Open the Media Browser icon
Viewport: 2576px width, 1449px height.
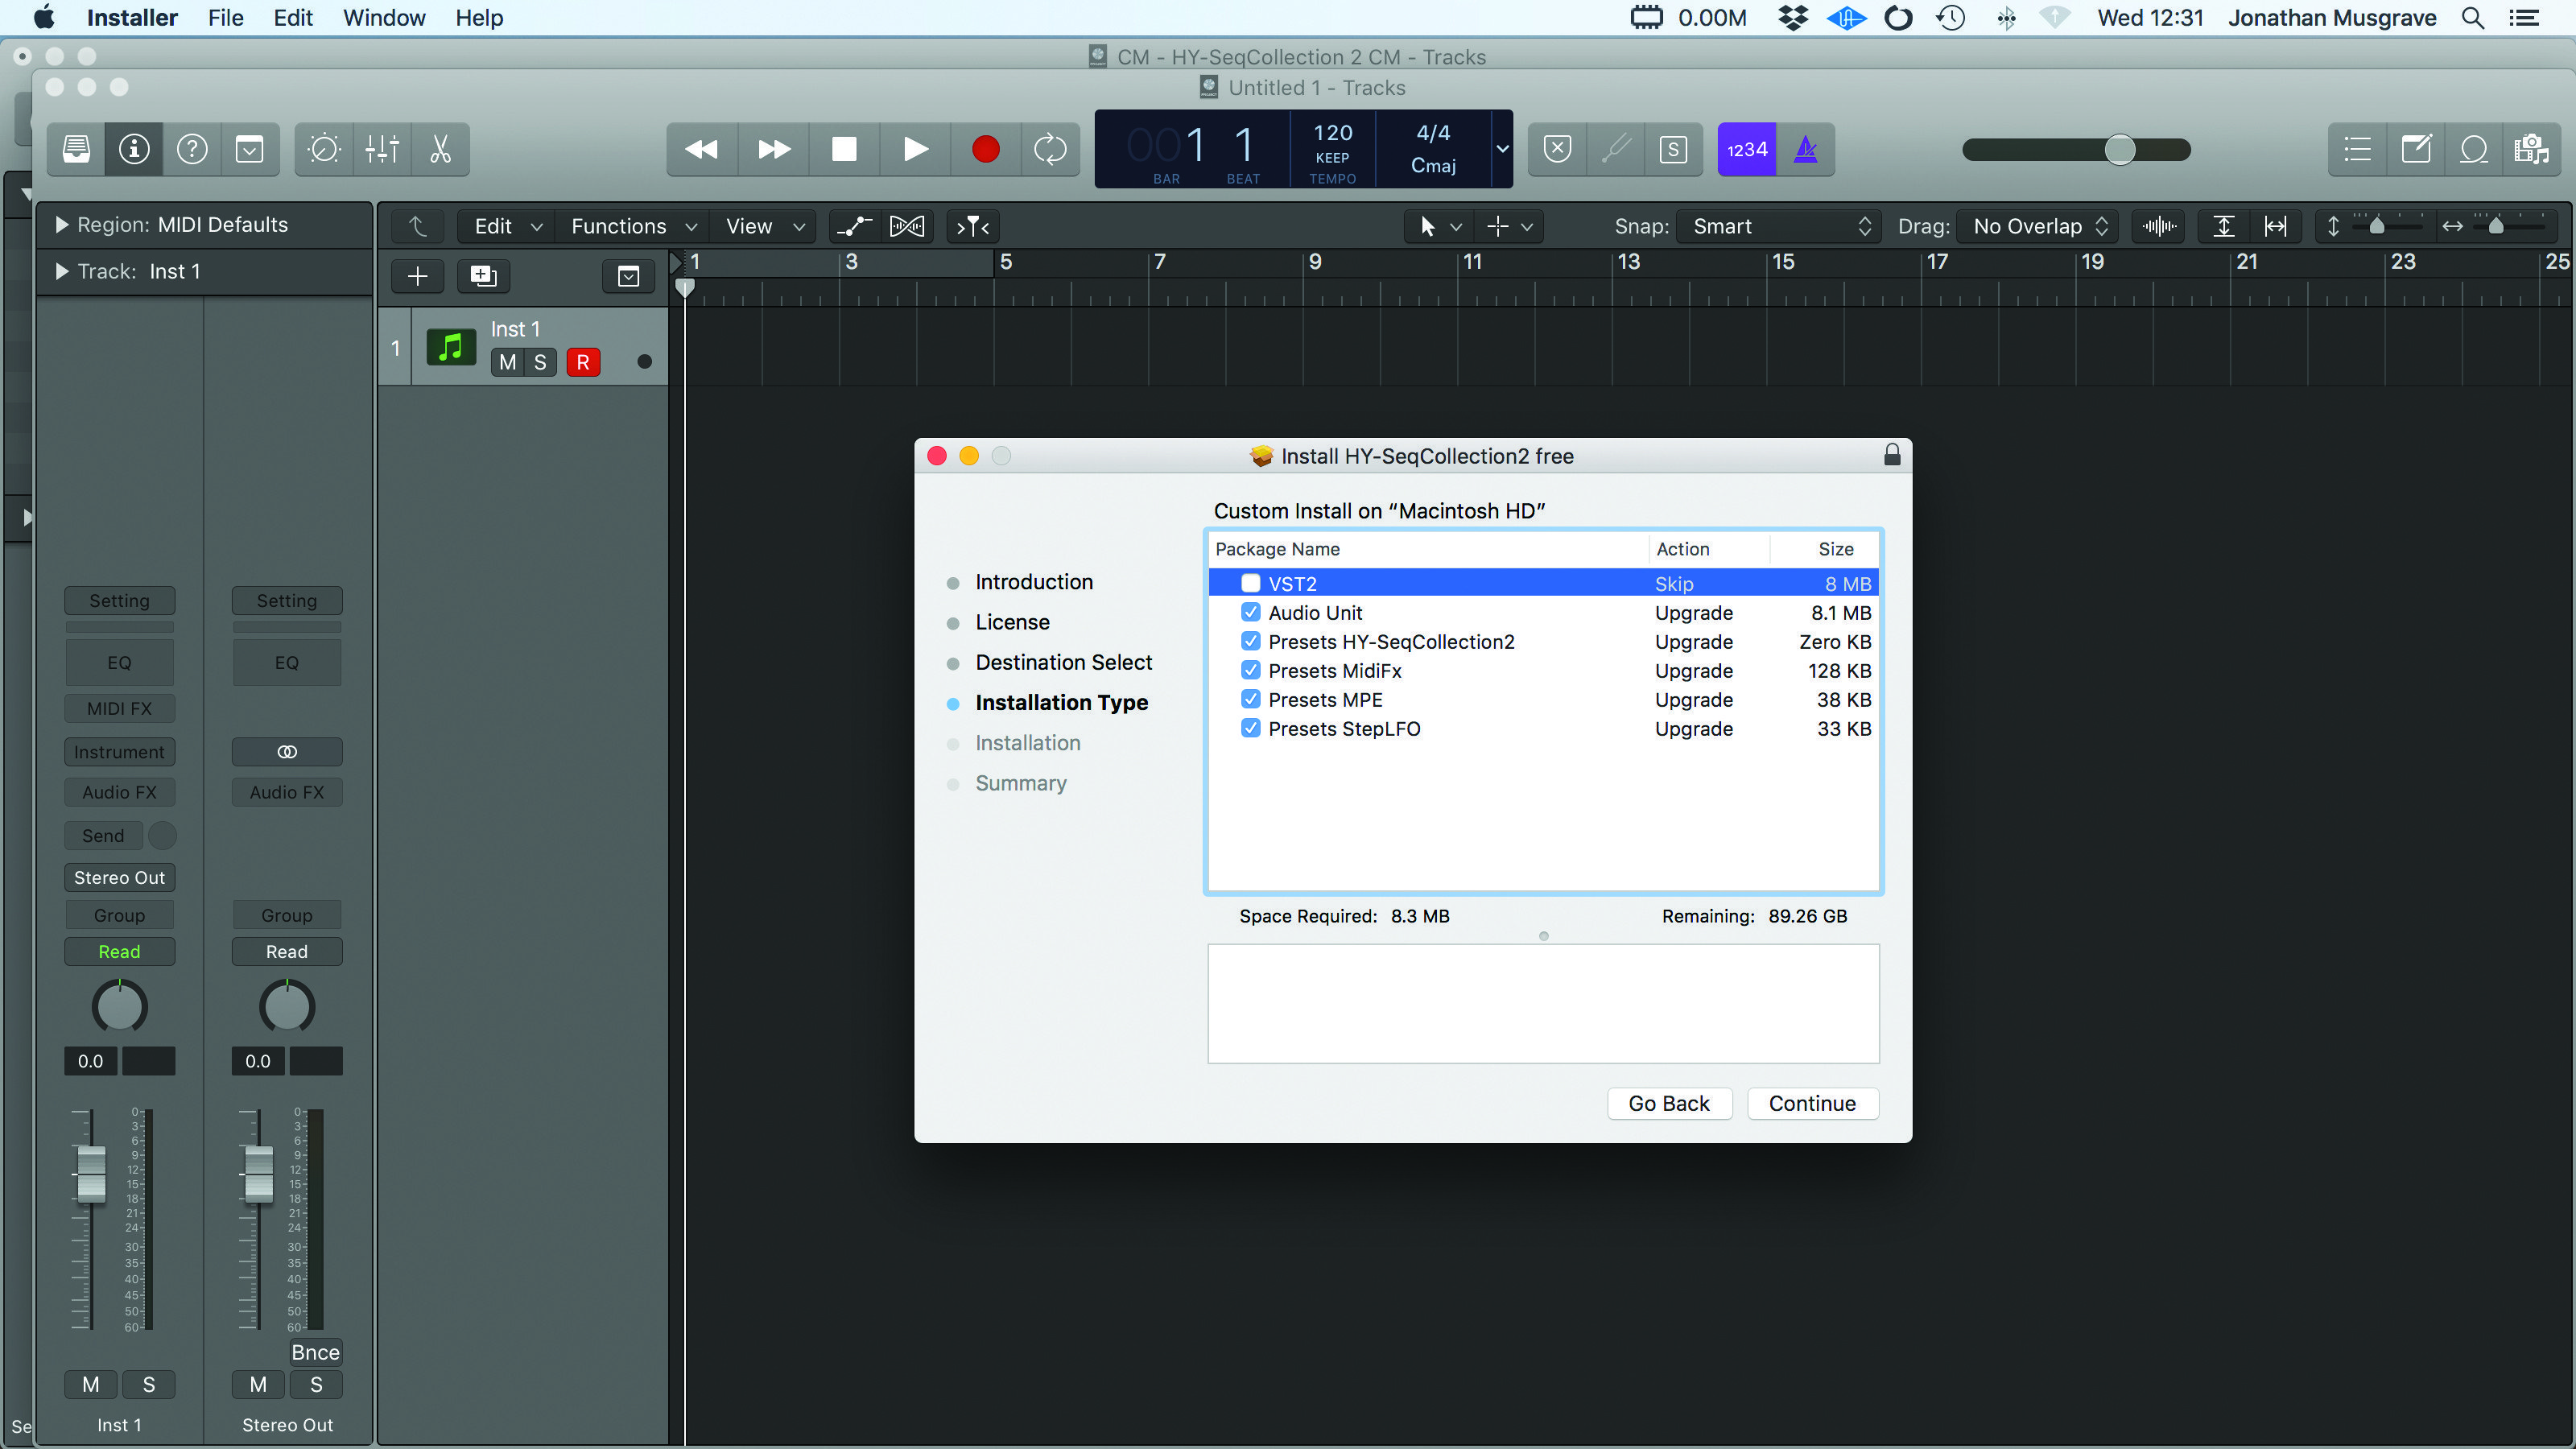coord(2532,149)
